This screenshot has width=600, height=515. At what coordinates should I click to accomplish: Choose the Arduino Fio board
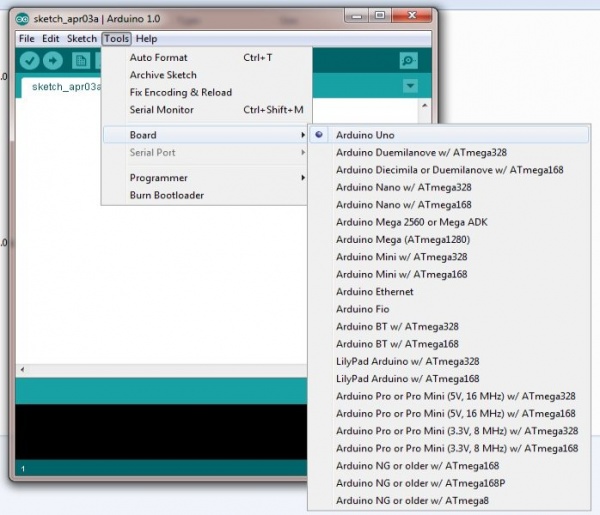[x=449, y=309]
